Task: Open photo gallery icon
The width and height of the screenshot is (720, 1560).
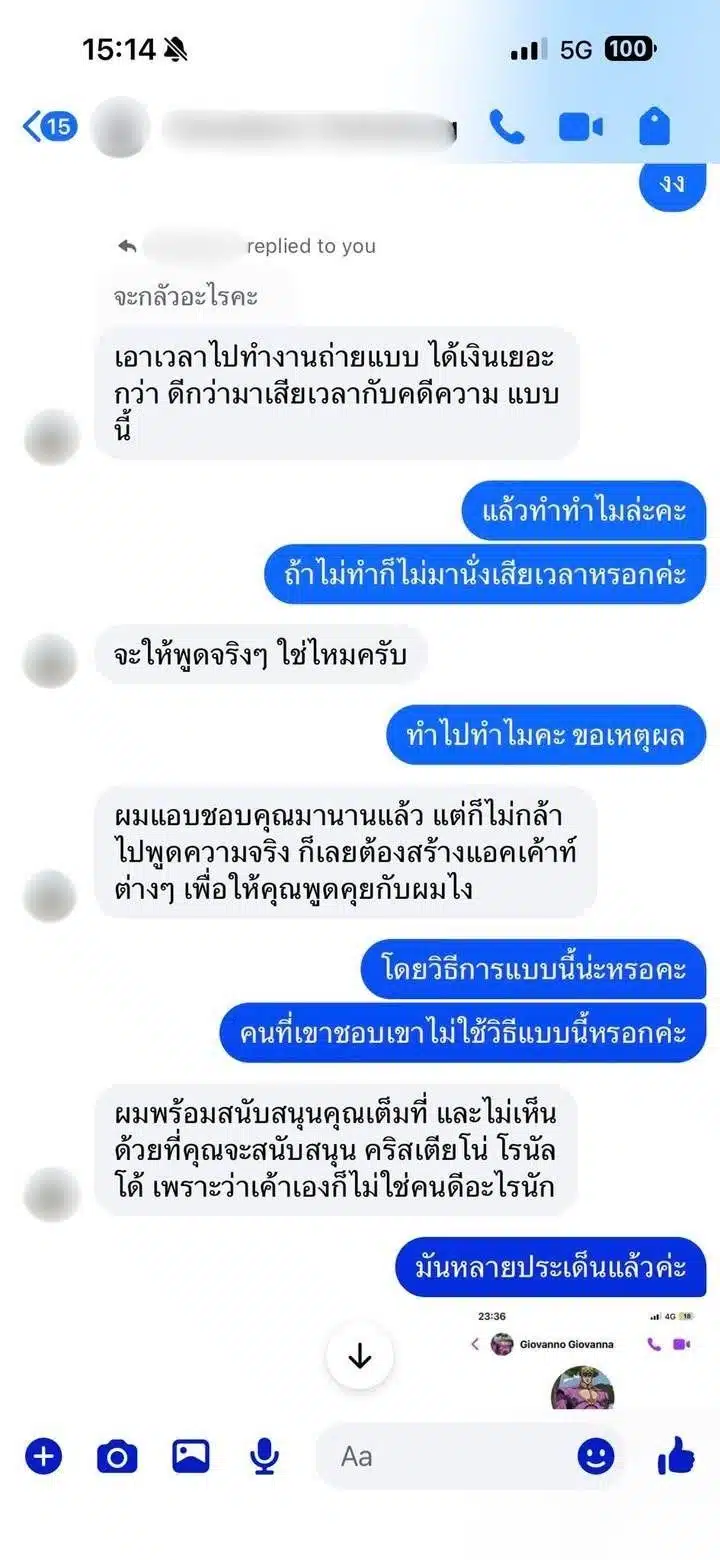Action: click(191, 1456)
